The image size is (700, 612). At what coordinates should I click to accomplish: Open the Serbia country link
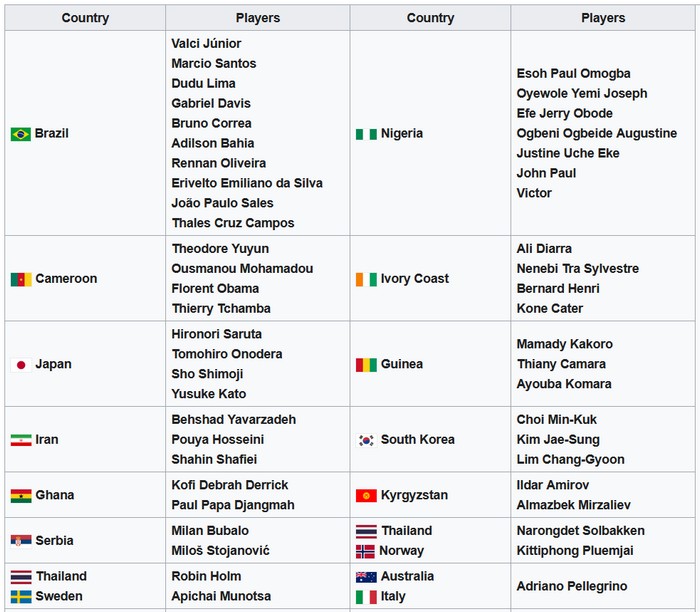pyautogui.click(x=54, y=541)
